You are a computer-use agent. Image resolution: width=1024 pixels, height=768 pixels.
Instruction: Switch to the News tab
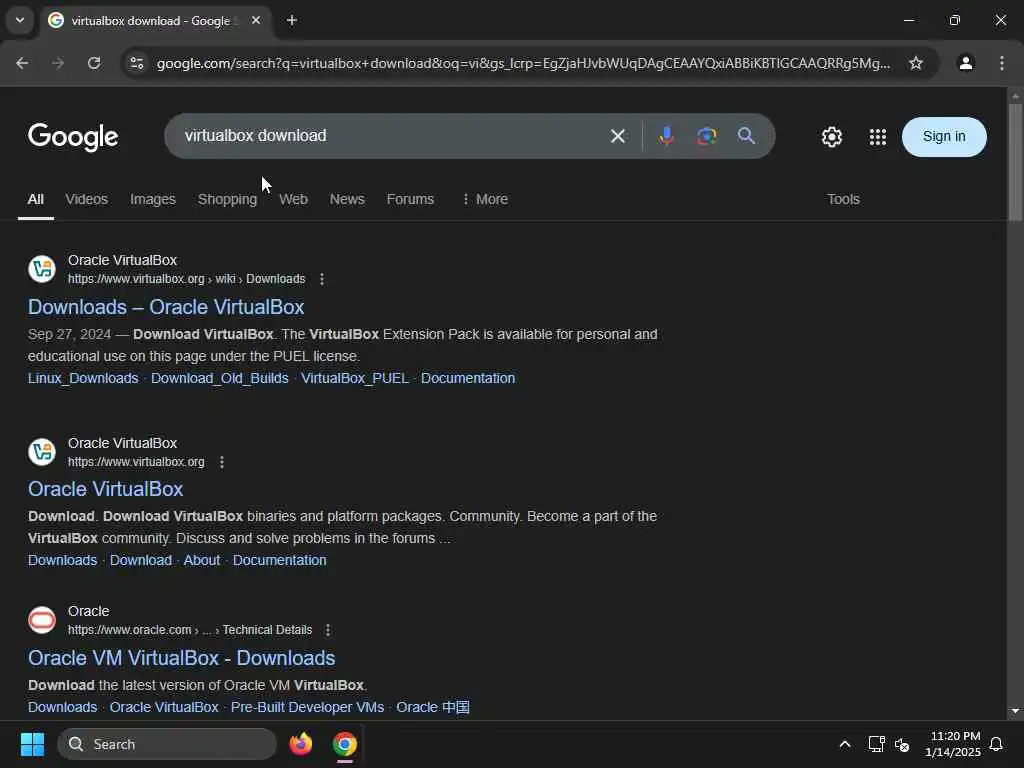tap(347, 199)
